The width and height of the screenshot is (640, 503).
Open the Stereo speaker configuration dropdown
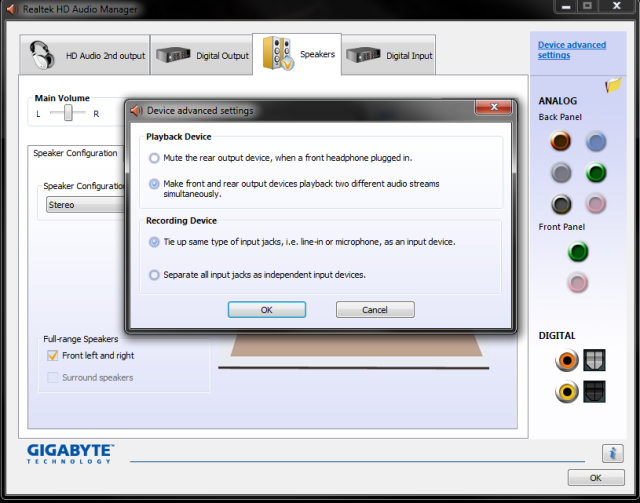click(86, 205)
